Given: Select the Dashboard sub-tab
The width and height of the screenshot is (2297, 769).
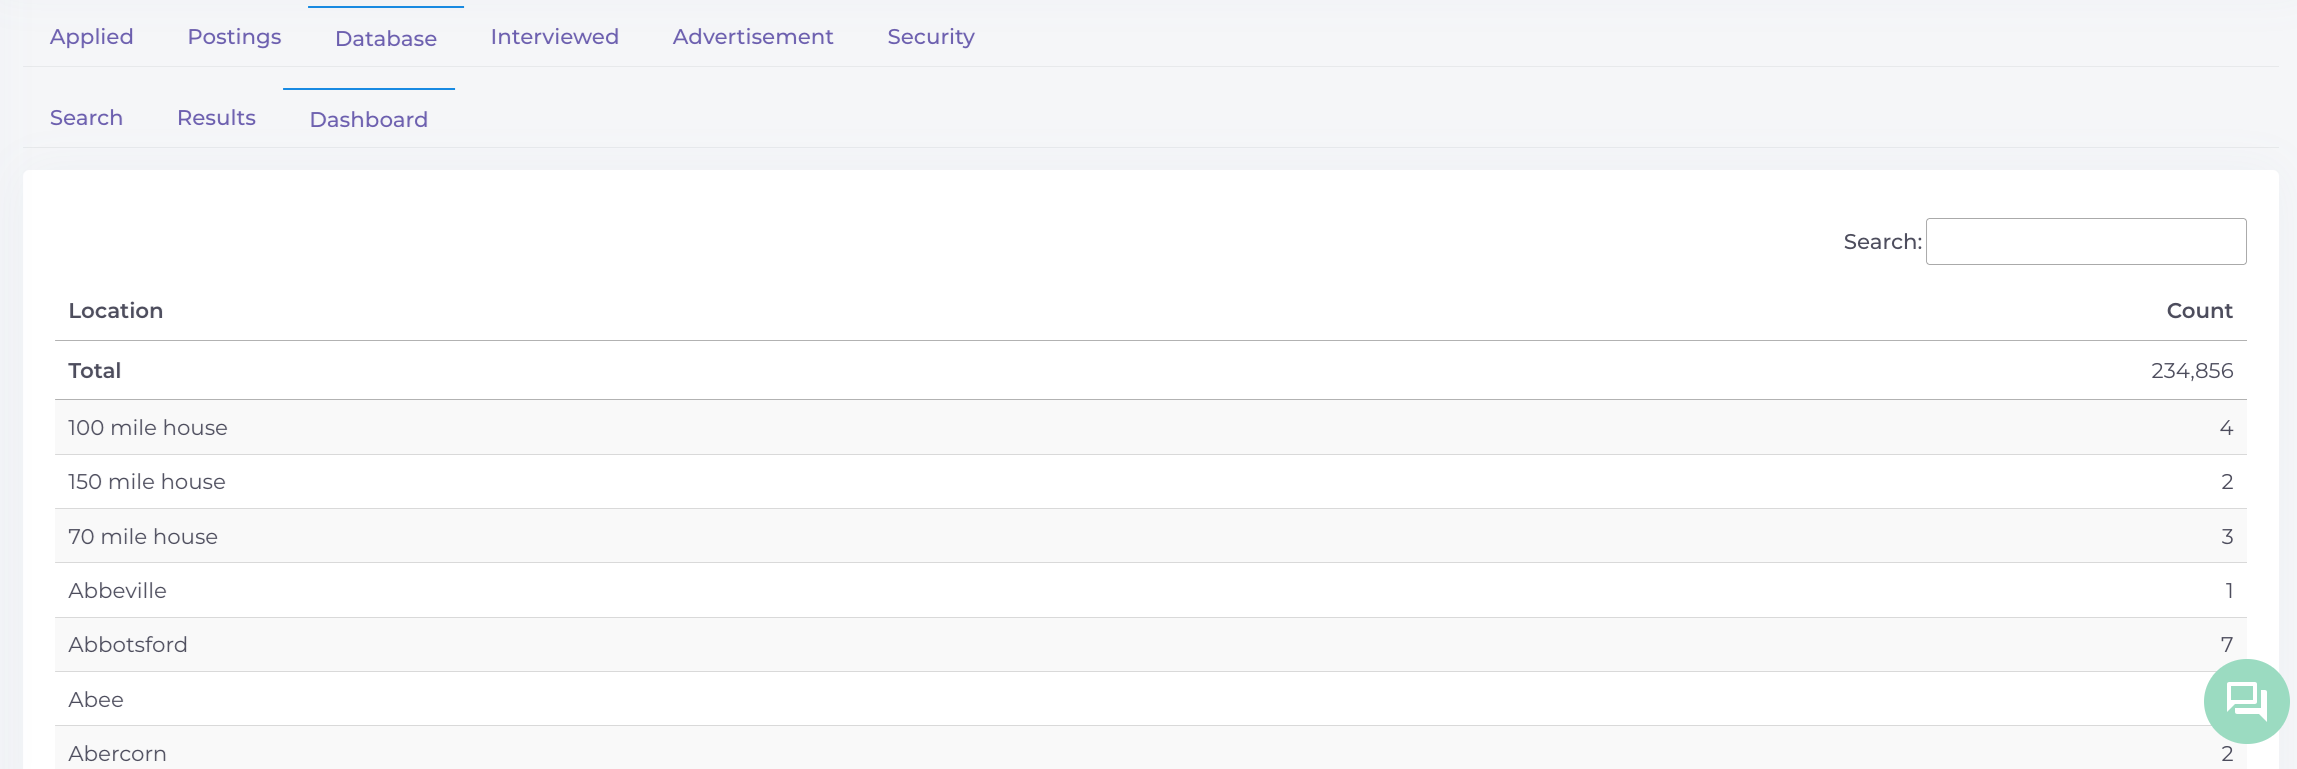Looking at the screenshot, I should pyautogui.click(x=369, y=119).
